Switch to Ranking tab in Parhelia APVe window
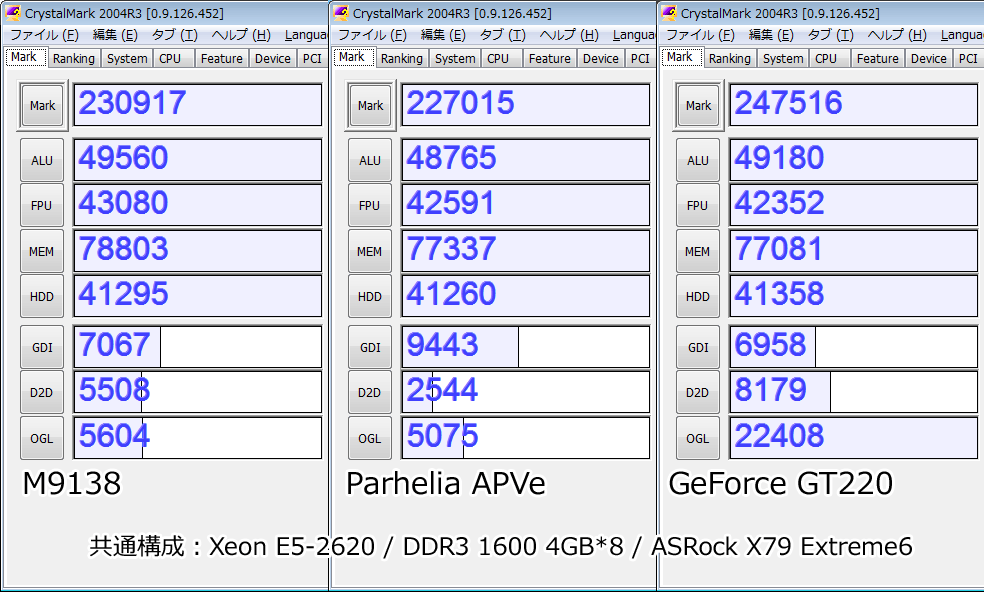Image resolution: width=984 pixels, height=592 pixels. tap(402, 58)
